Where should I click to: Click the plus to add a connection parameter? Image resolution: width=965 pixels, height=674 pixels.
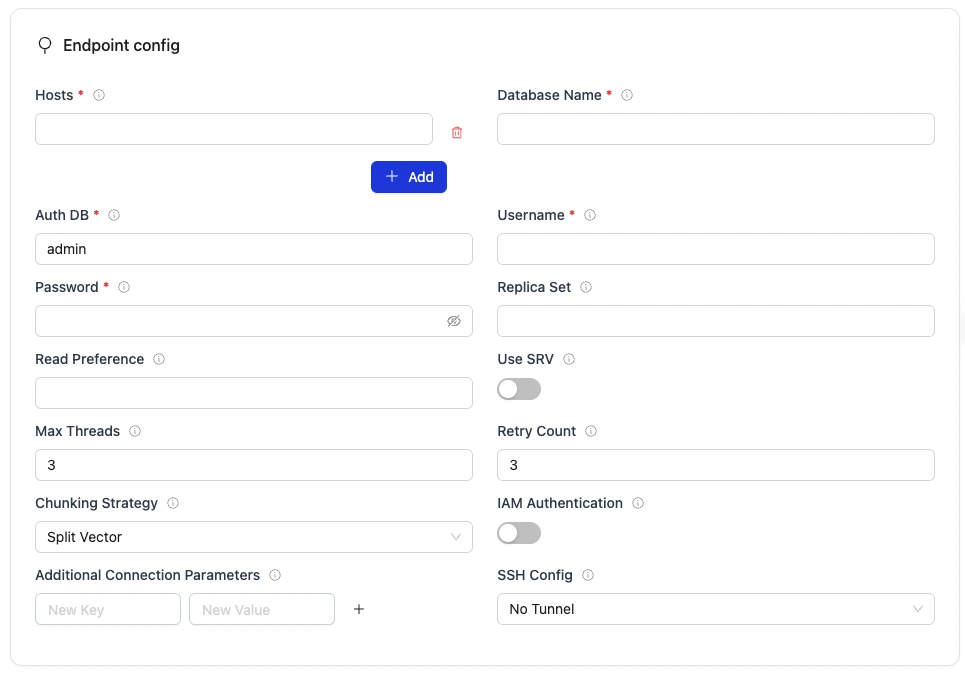358,609
